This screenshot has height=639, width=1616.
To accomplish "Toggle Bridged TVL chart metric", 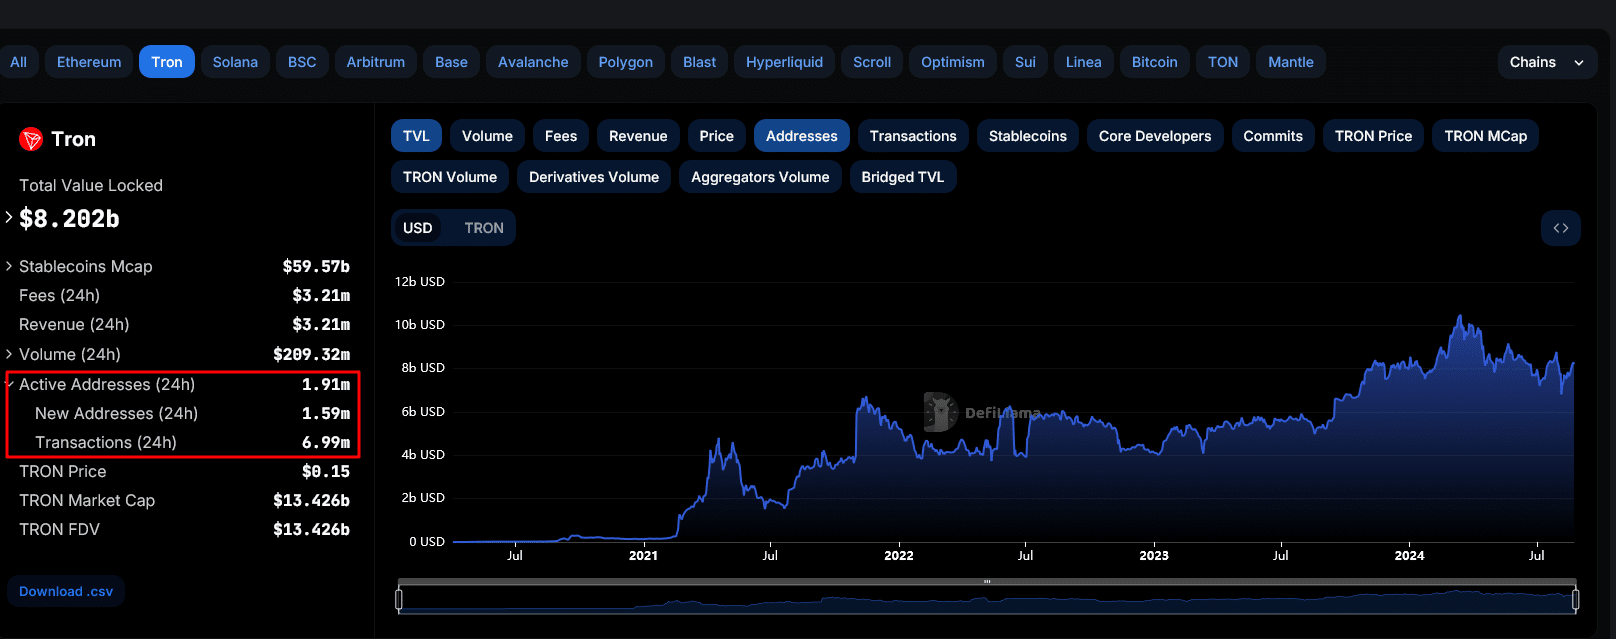I will click(903, 177).
